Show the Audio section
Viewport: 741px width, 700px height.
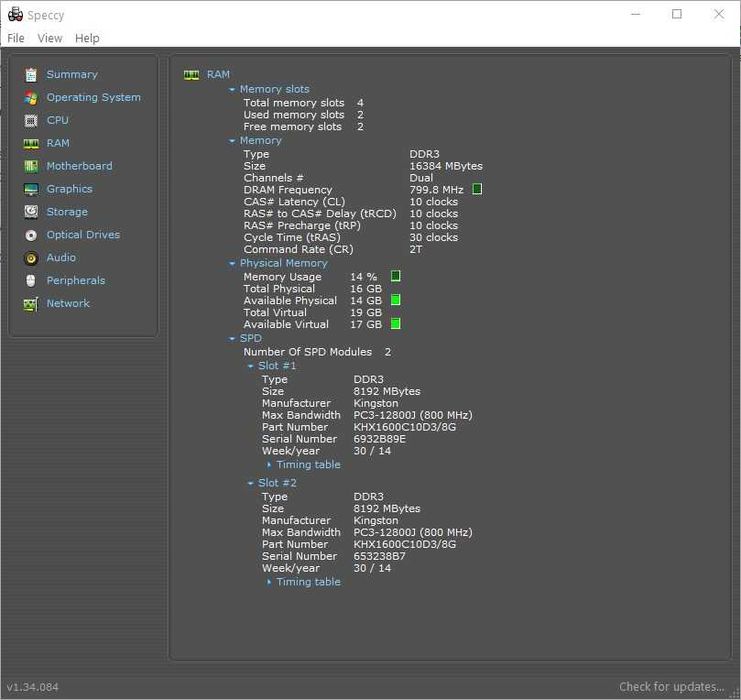(x=61, y=258)
